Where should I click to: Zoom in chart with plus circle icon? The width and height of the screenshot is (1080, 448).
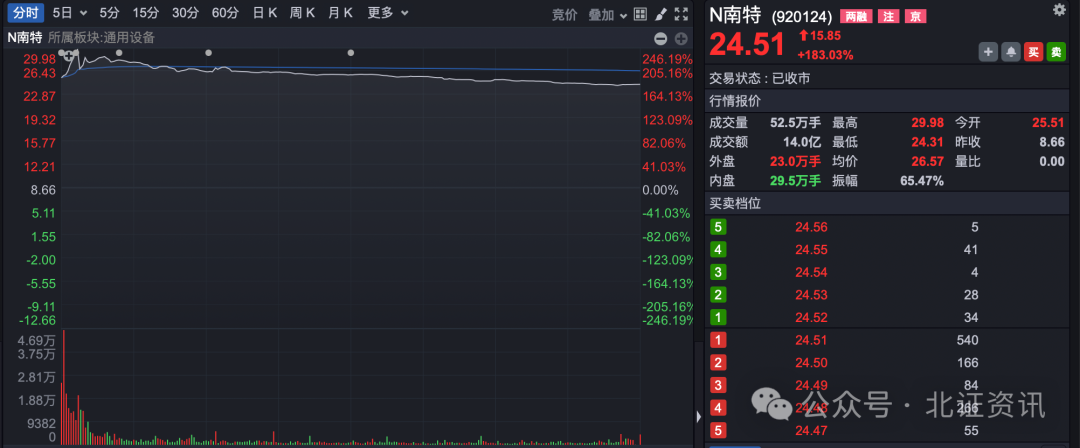pos(681,39)
